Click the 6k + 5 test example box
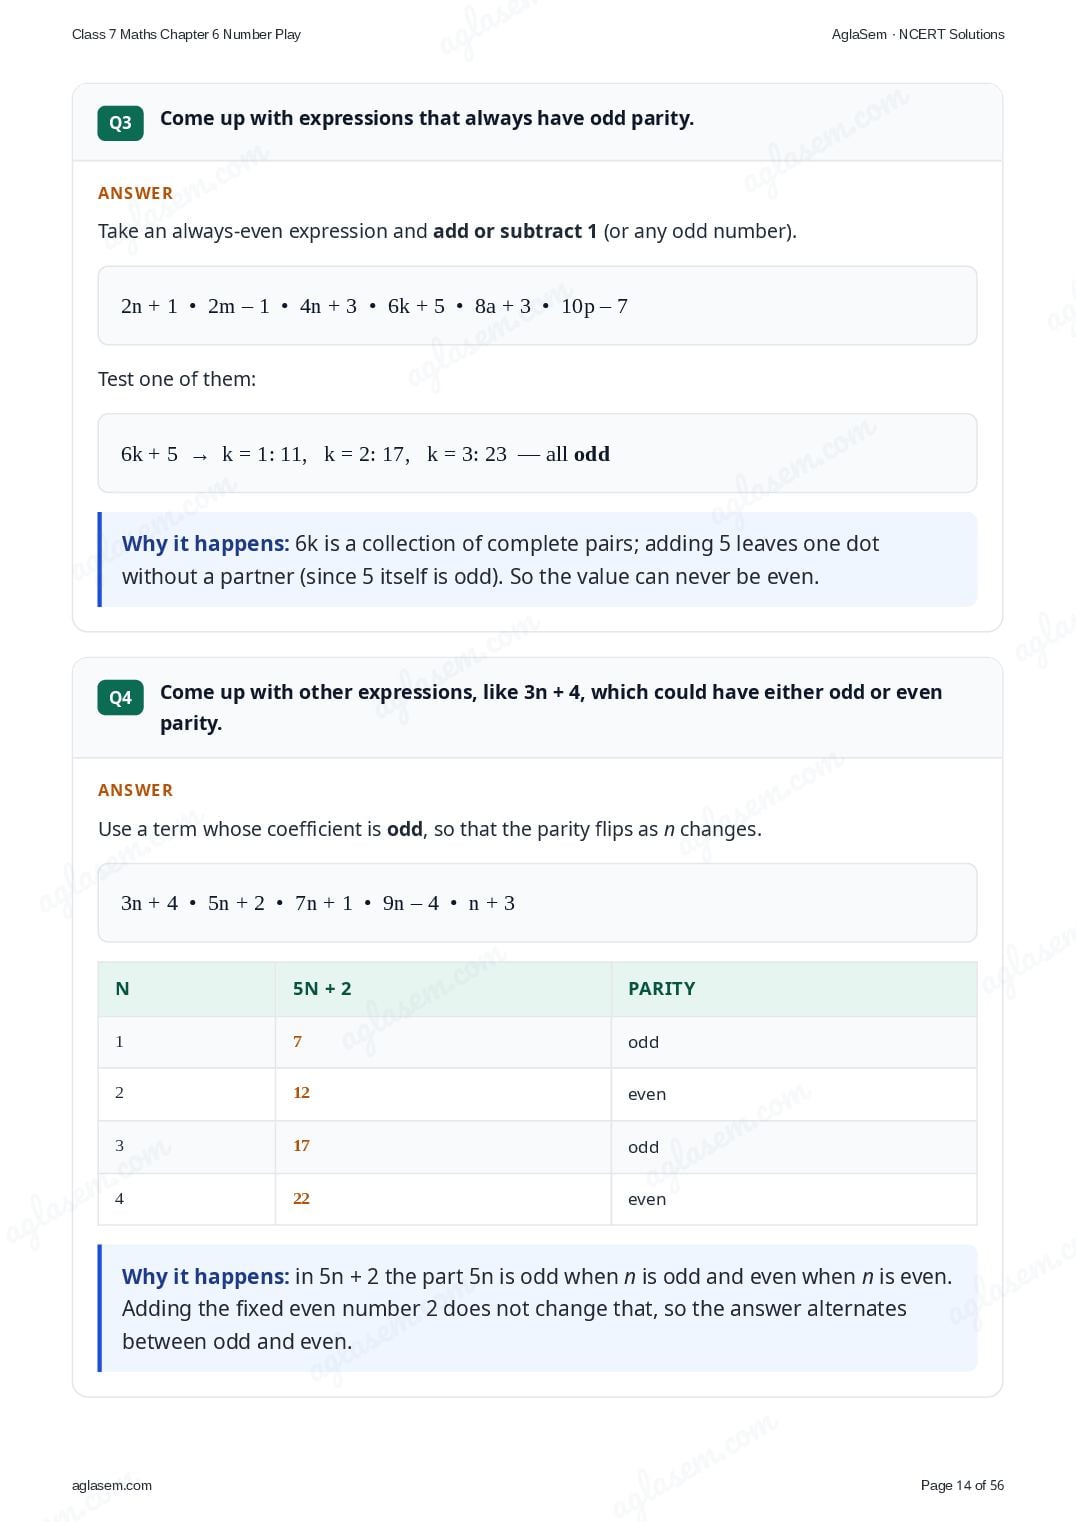 (x=537, y=453)
